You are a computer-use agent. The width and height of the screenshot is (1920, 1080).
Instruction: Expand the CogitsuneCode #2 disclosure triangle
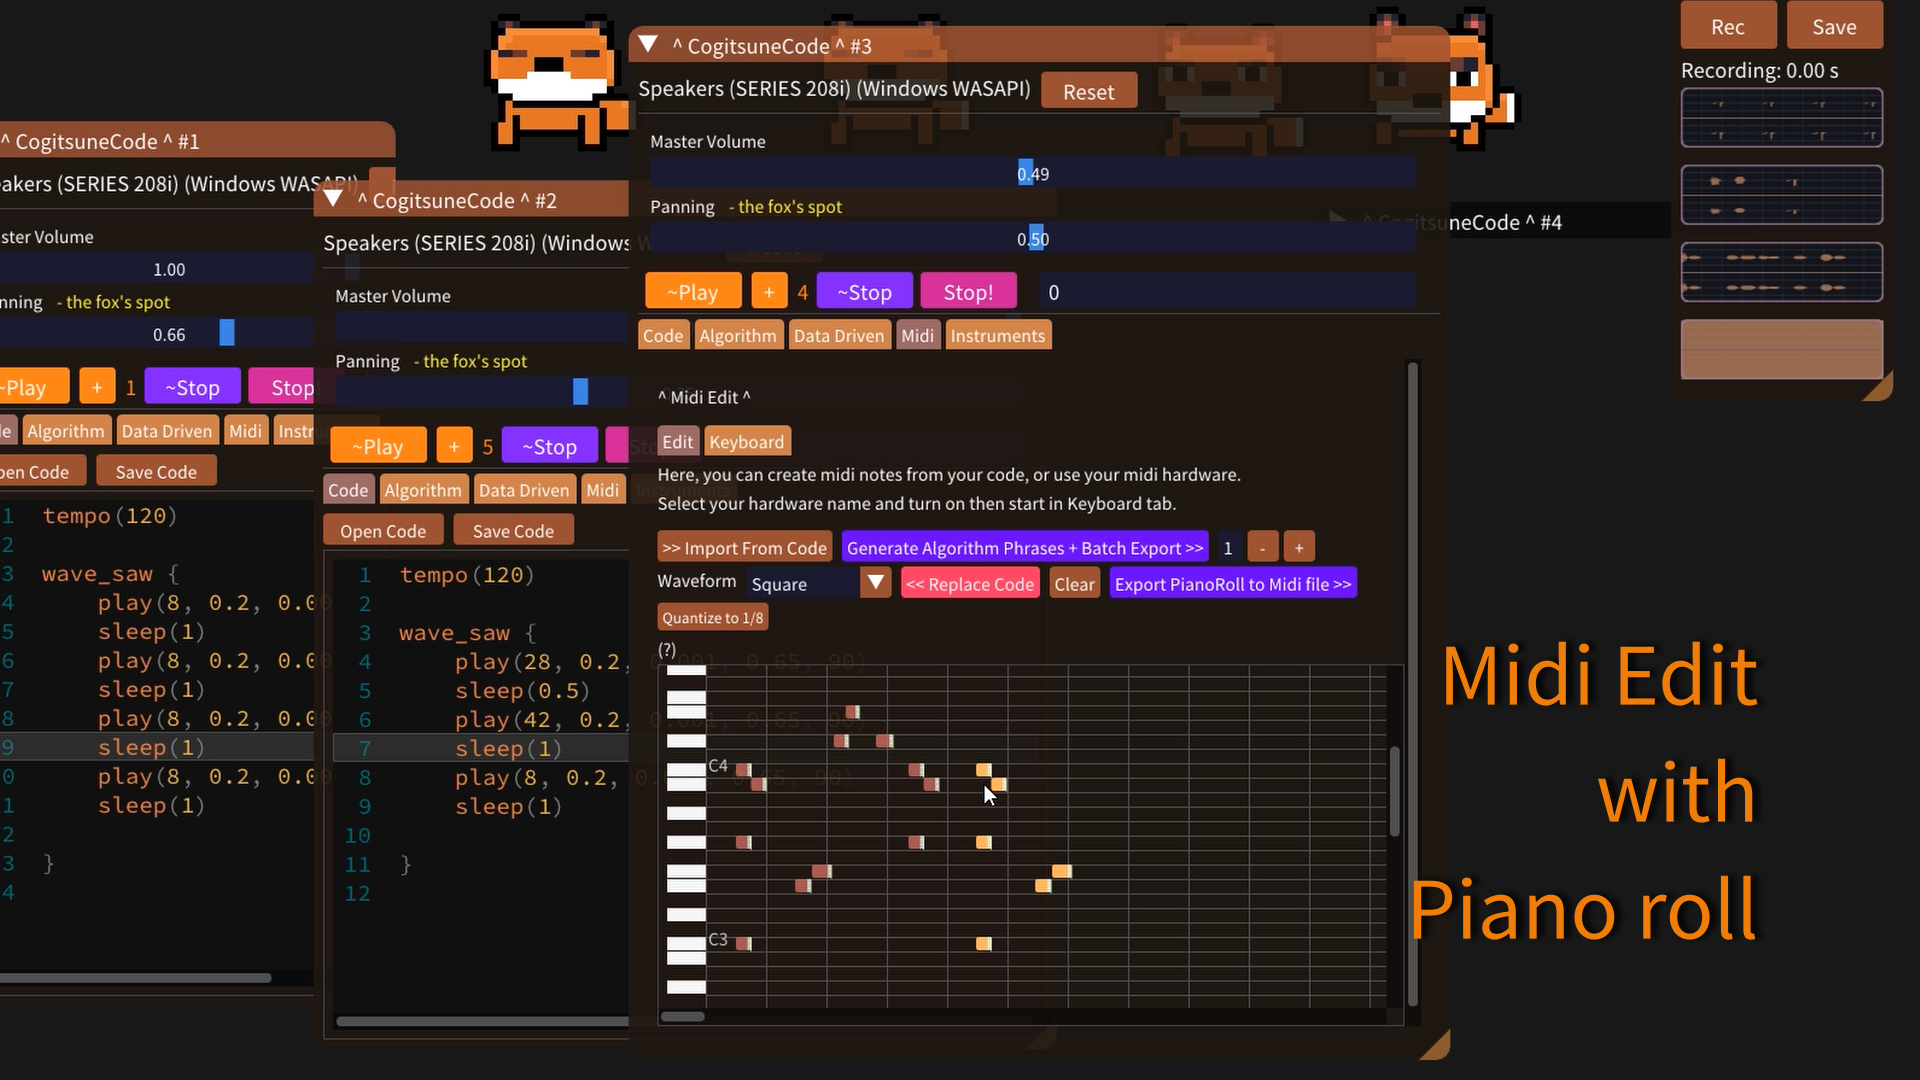point(334,199)
